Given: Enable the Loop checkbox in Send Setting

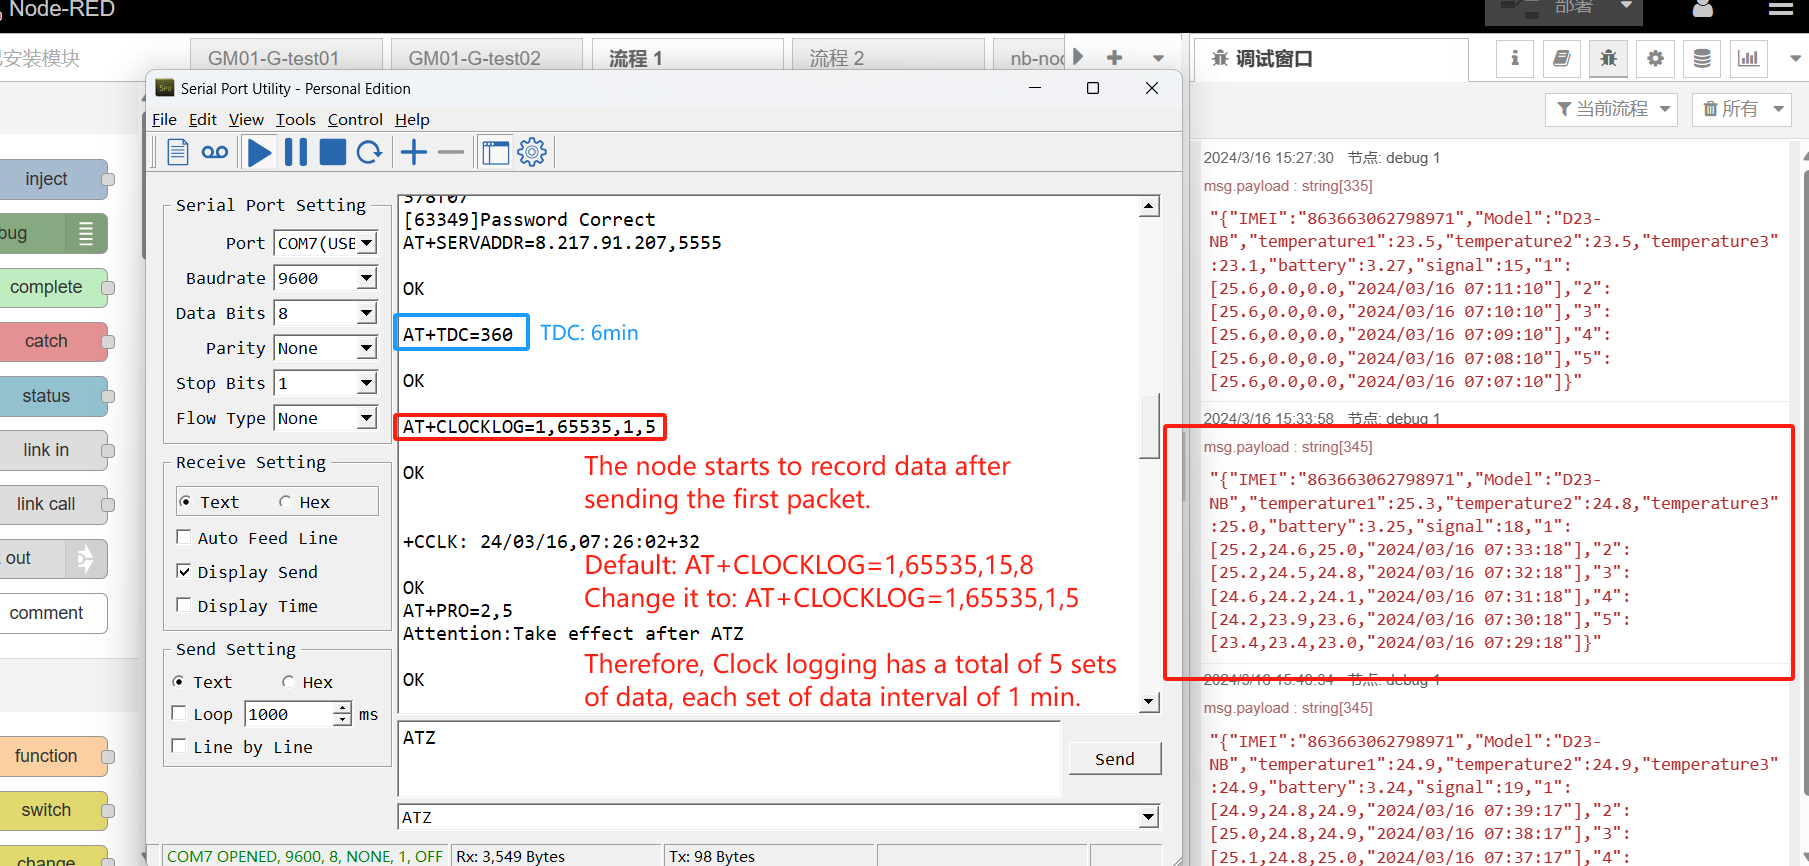Looking at the screenshot, I should click(179, 713).
